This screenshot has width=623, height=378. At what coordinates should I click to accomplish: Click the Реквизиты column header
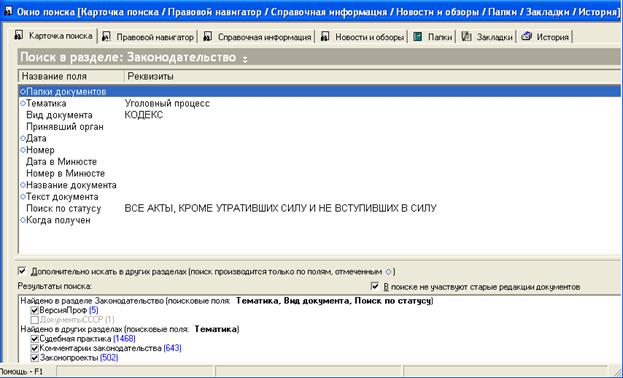point(372,76)
